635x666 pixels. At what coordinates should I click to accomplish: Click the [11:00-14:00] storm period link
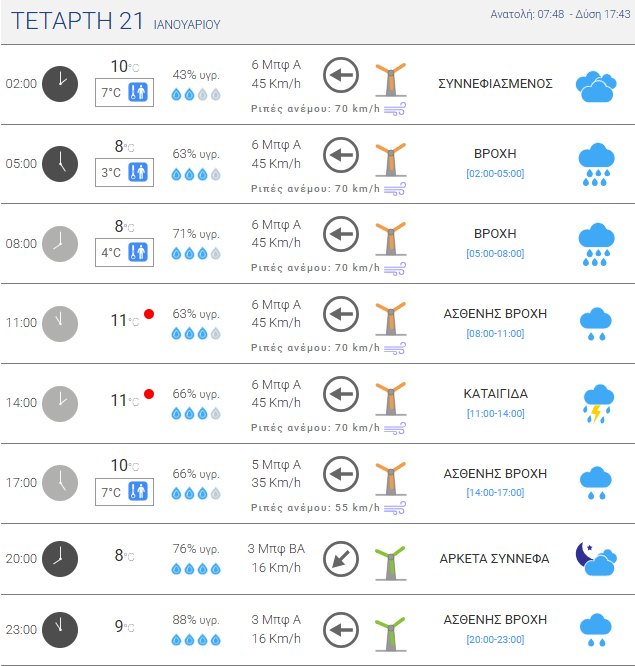pos(495,413)
